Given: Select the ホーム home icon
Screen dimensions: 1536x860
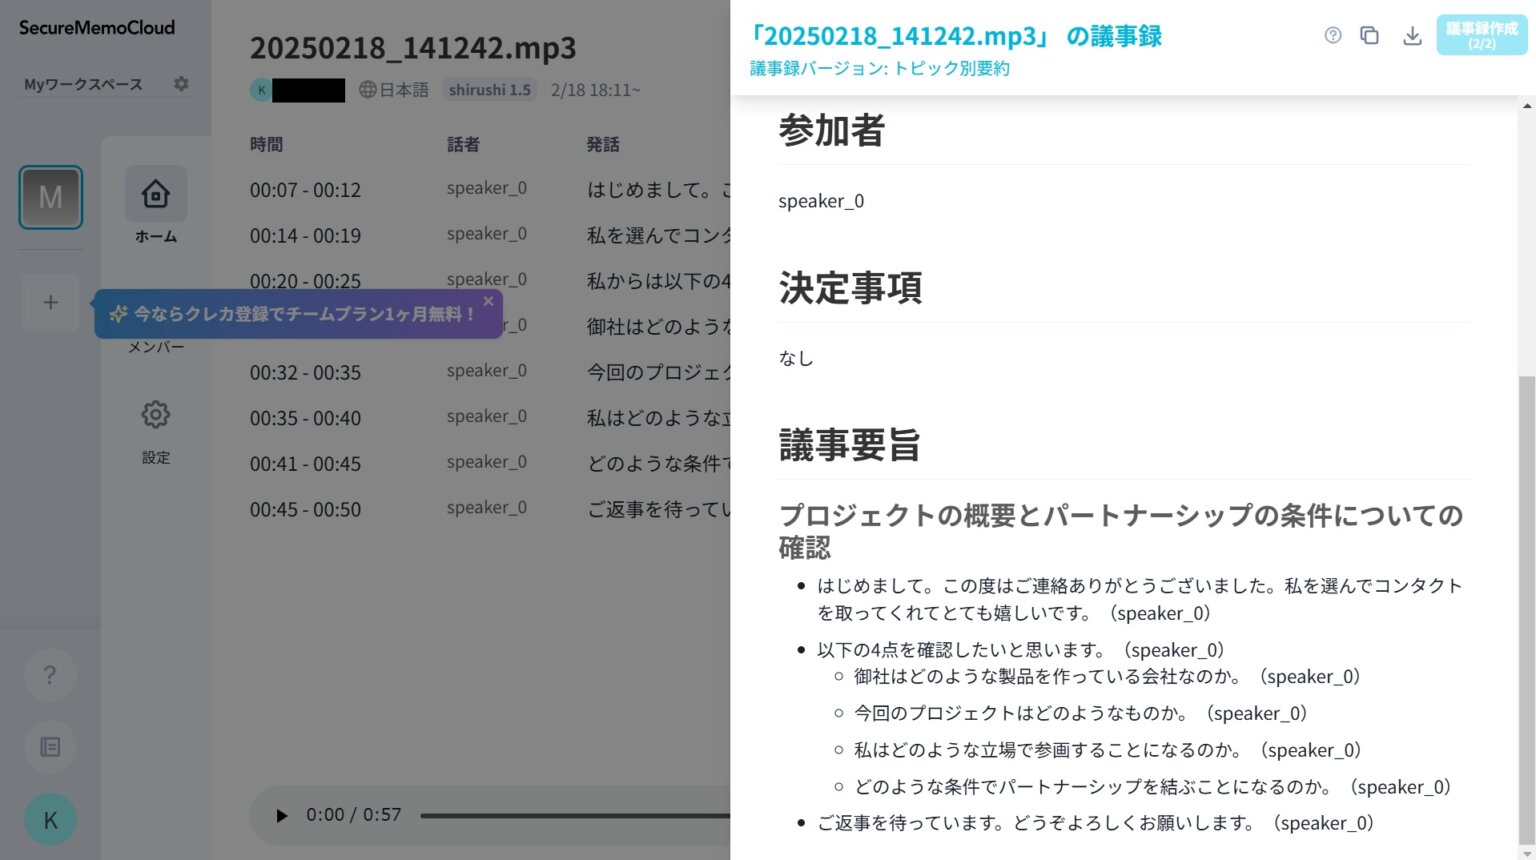Looking at the screenshot, I should [x=155, y=193].
